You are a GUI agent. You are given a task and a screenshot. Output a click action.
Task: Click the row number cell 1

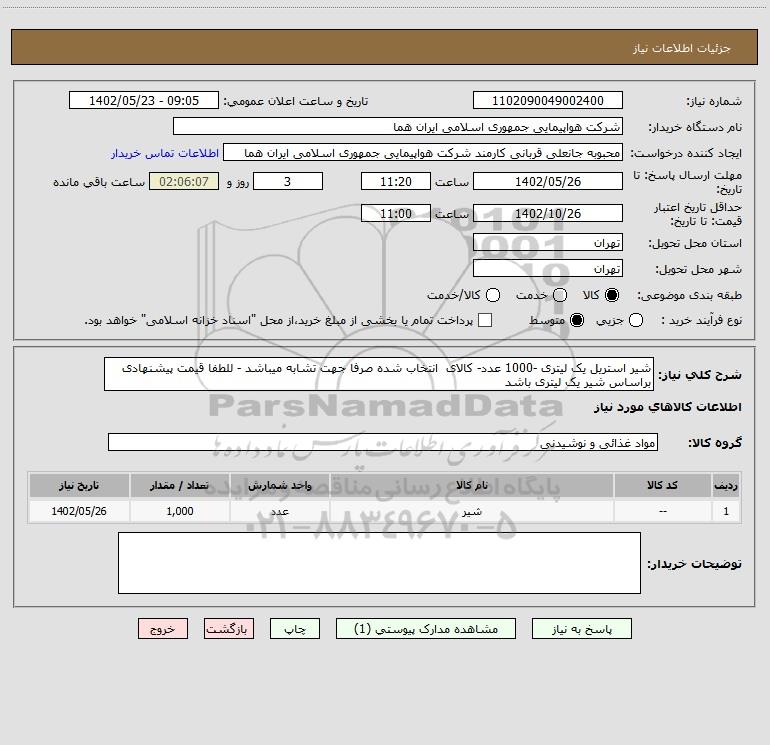point(726,511)
